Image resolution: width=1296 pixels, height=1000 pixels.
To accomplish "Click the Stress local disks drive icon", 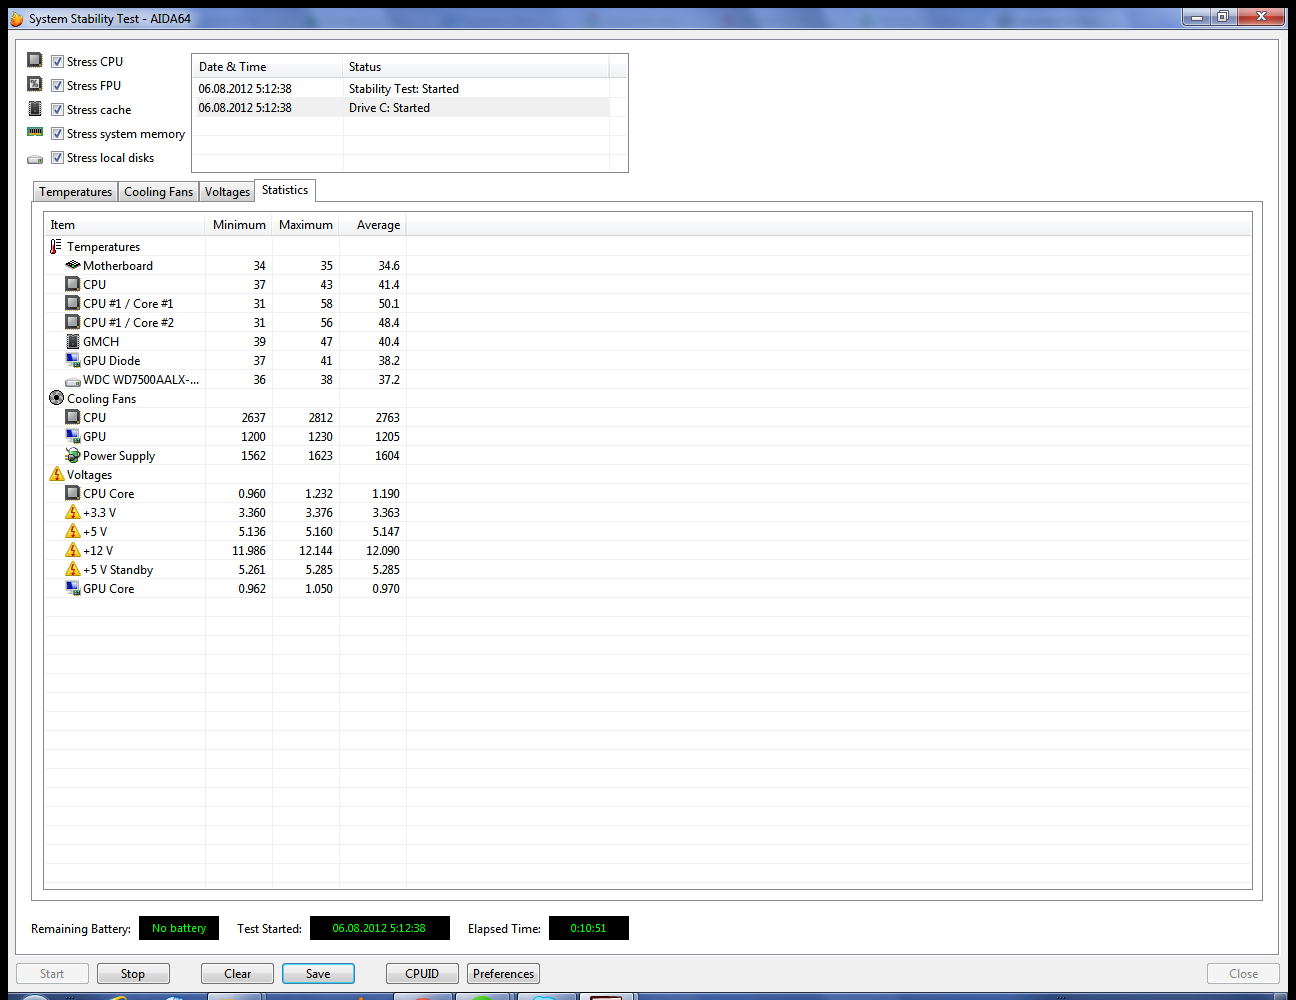I will click(x=35, y=159).
